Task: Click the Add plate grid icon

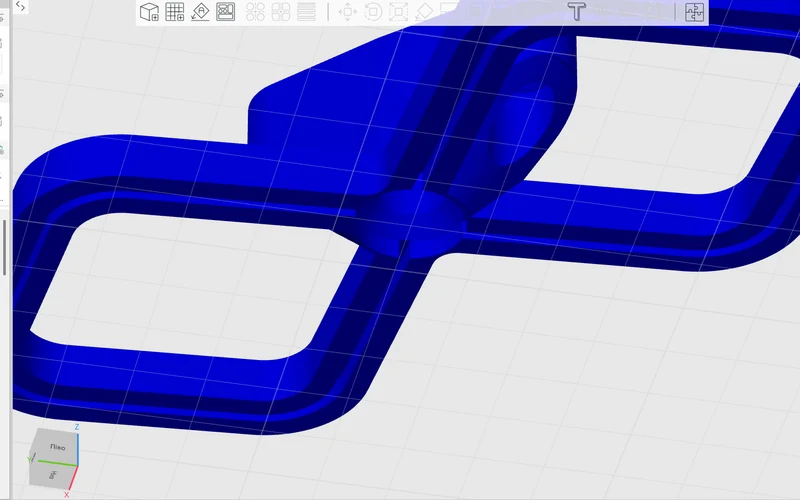Action: (174, 12)
